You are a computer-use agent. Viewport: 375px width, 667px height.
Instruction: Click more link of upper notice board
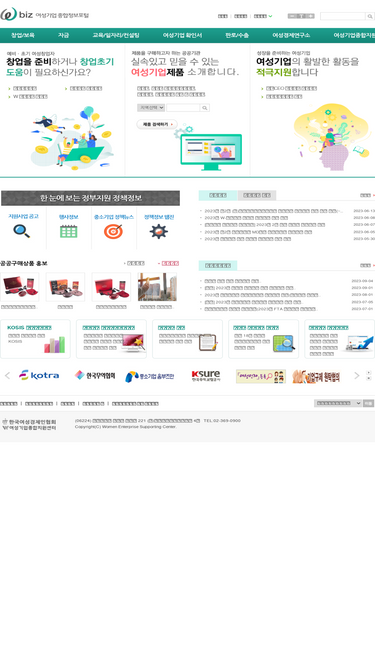(367, 195)
